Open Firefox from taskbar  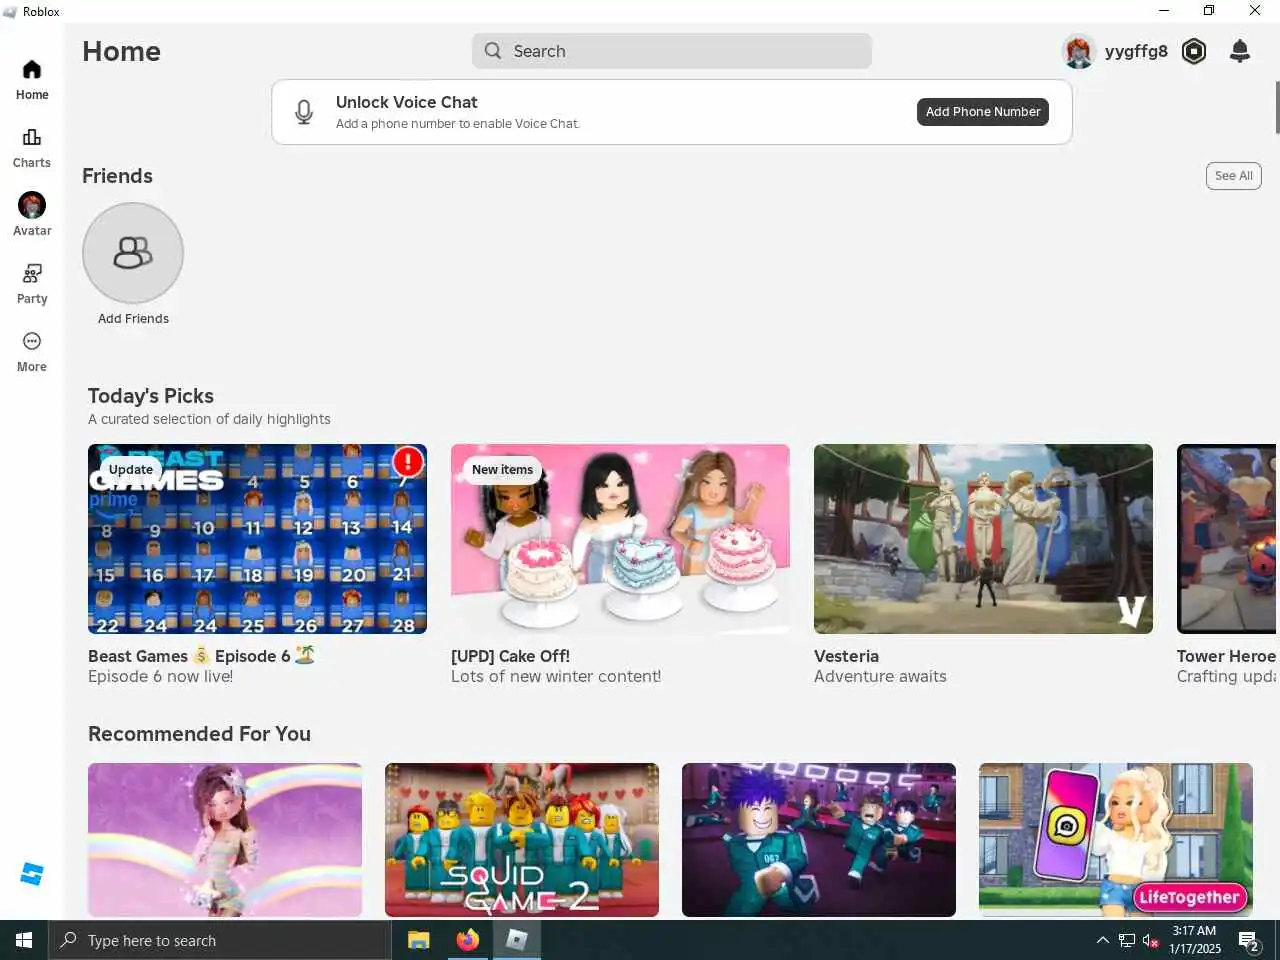[x=467, y=940]
